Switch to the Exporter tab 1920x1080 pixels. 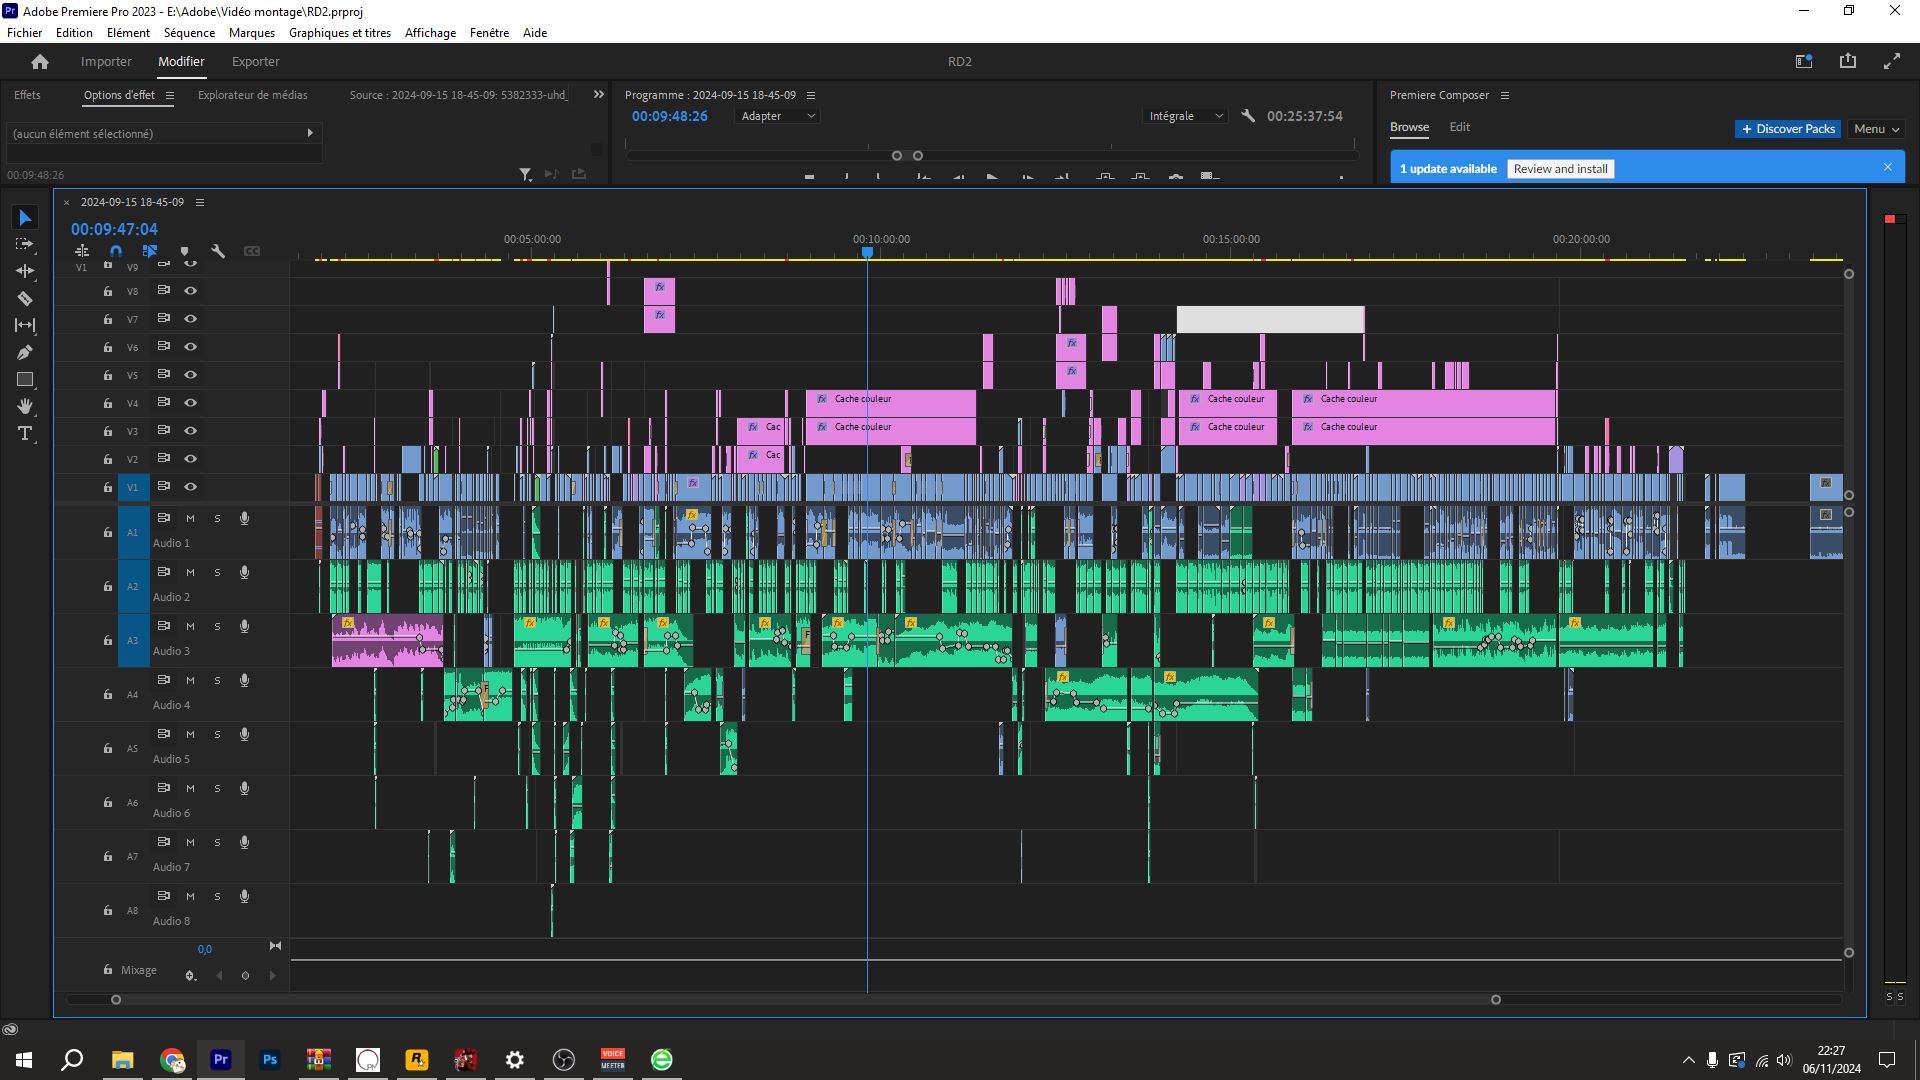coord(256,62)
